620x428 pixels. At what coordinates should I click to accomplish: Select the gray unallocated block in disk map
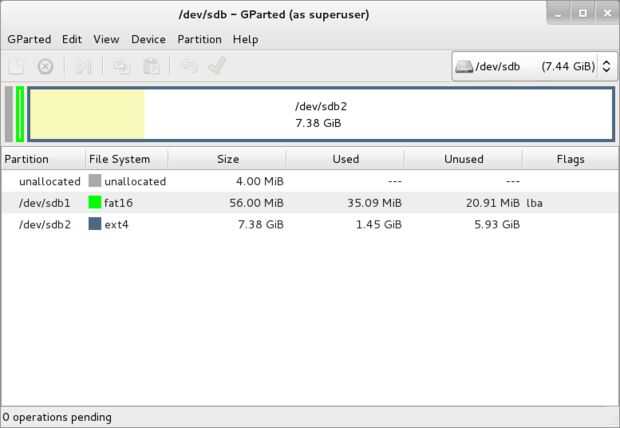click(9, 114)
